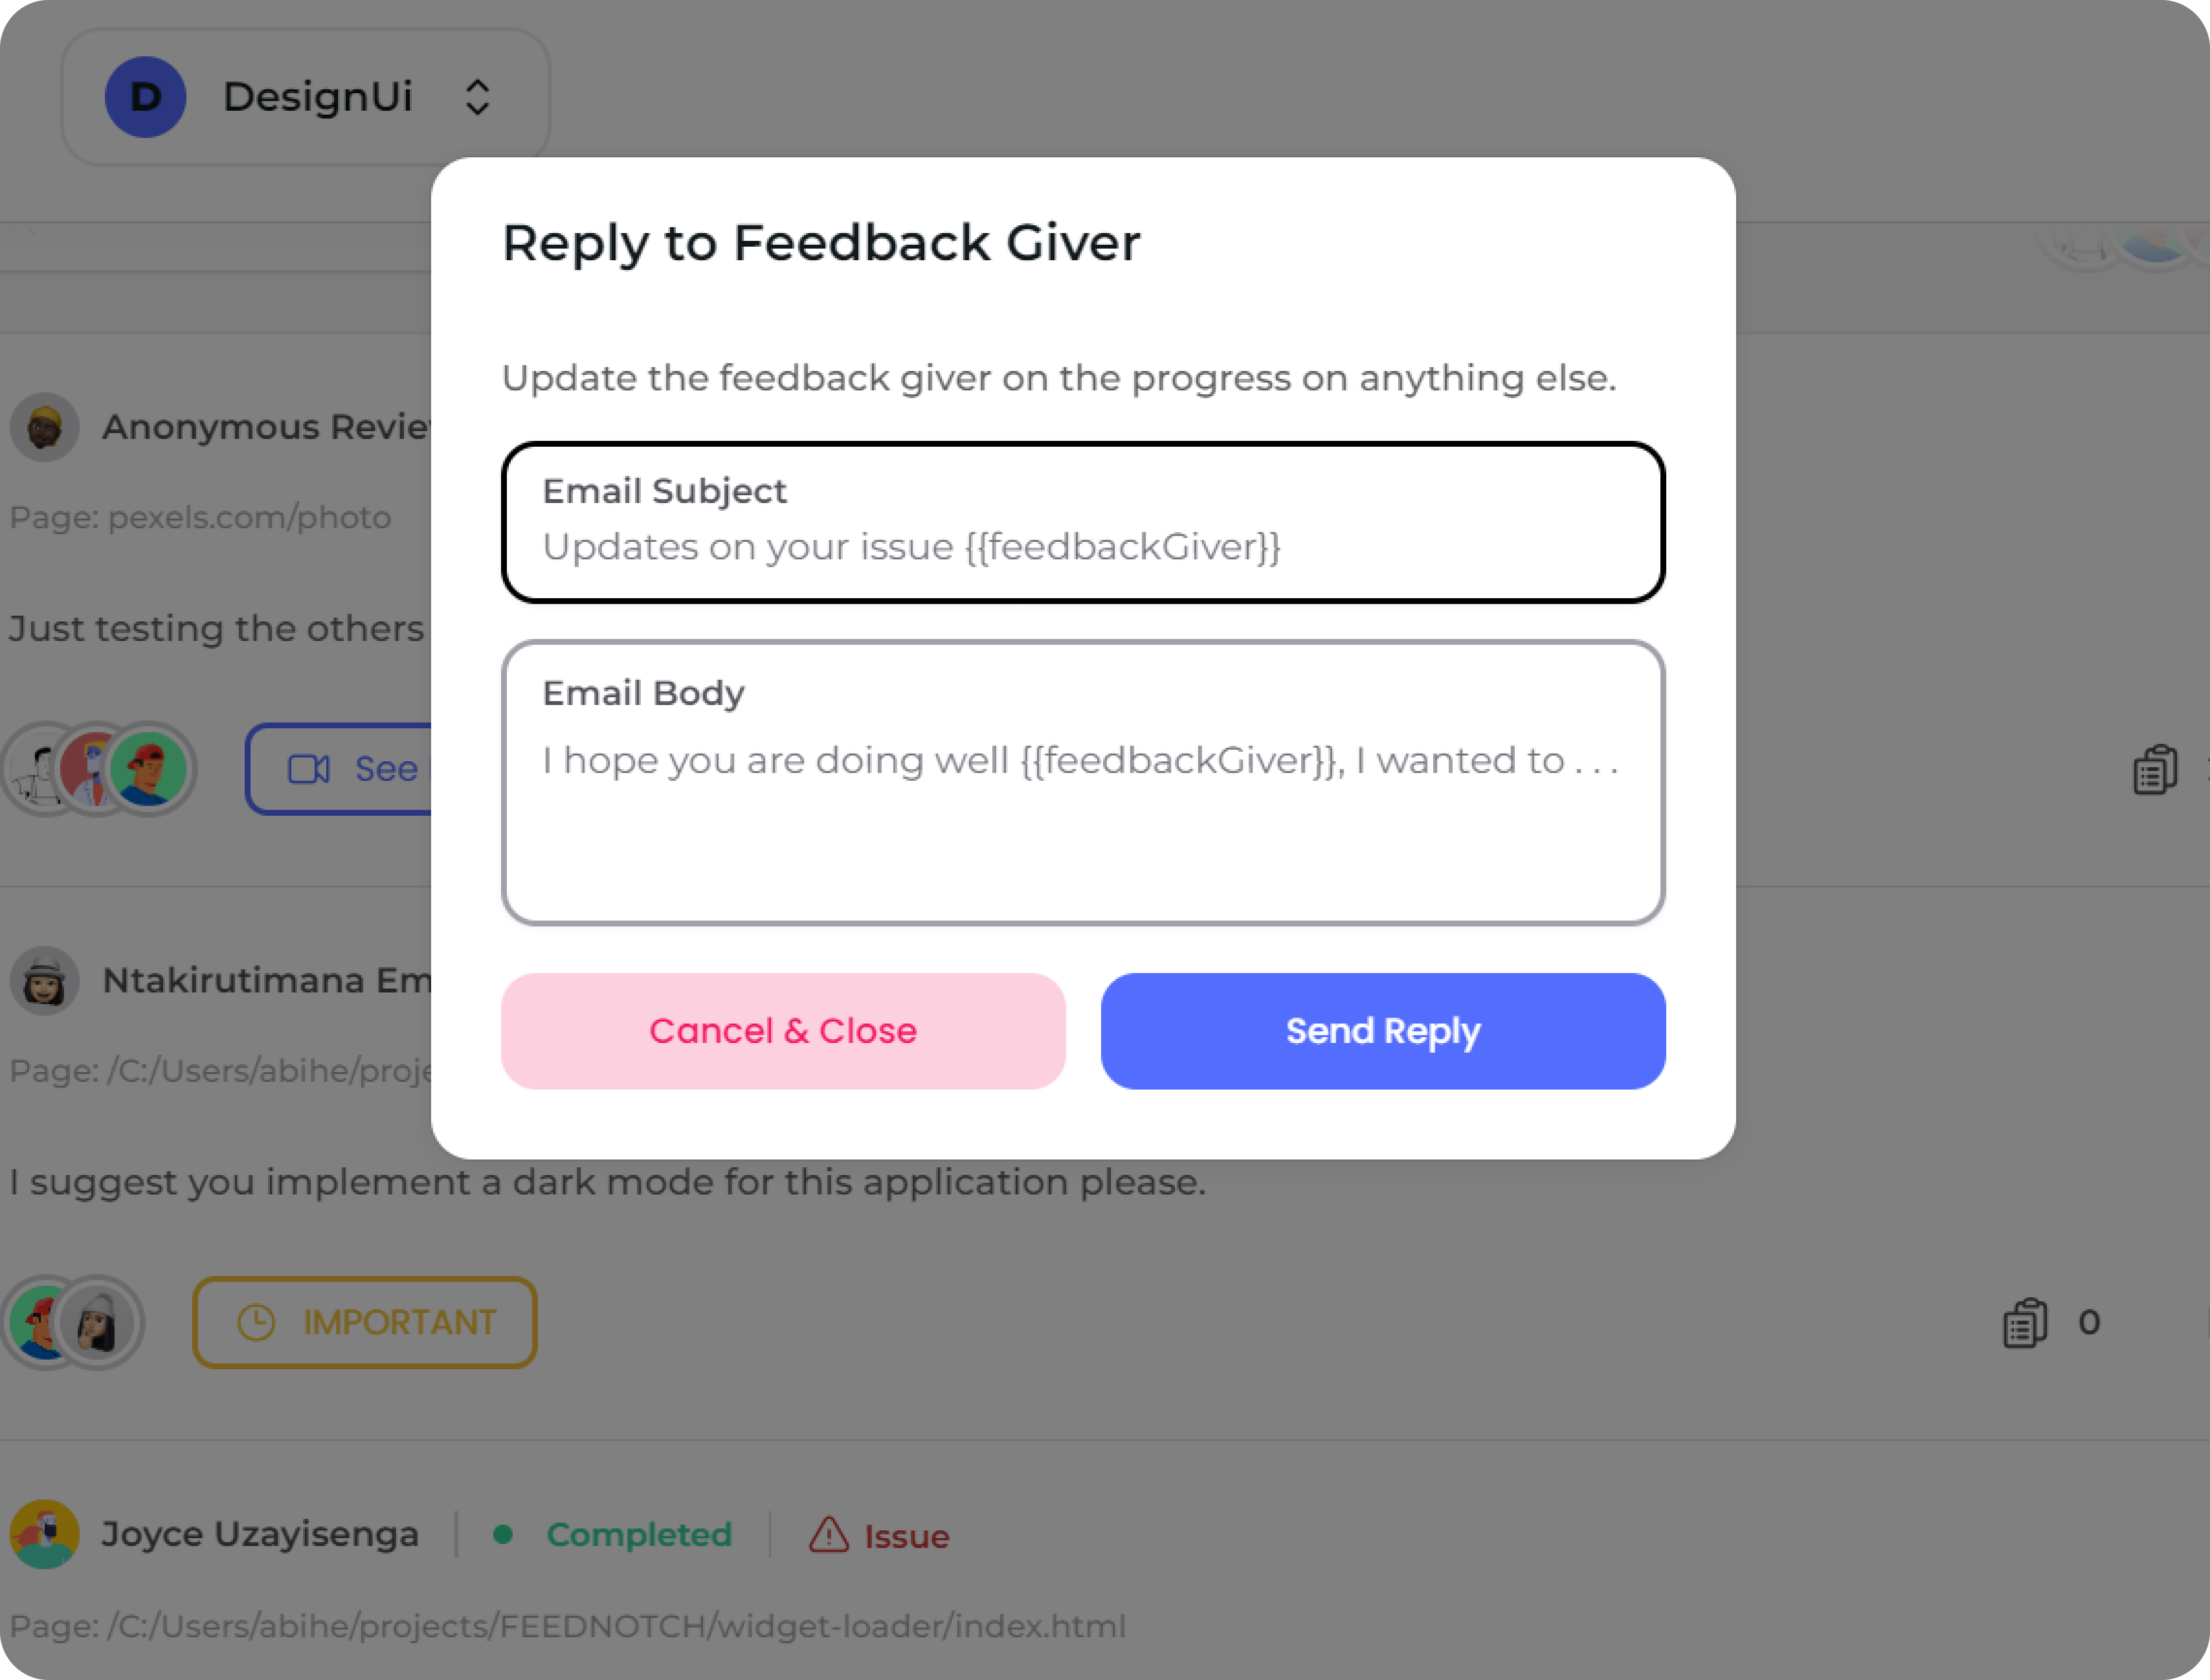Viewport: 2210px width, 1680px height.
Task: Open the widget-loader/index.html page link
Action: point(567,1626)
